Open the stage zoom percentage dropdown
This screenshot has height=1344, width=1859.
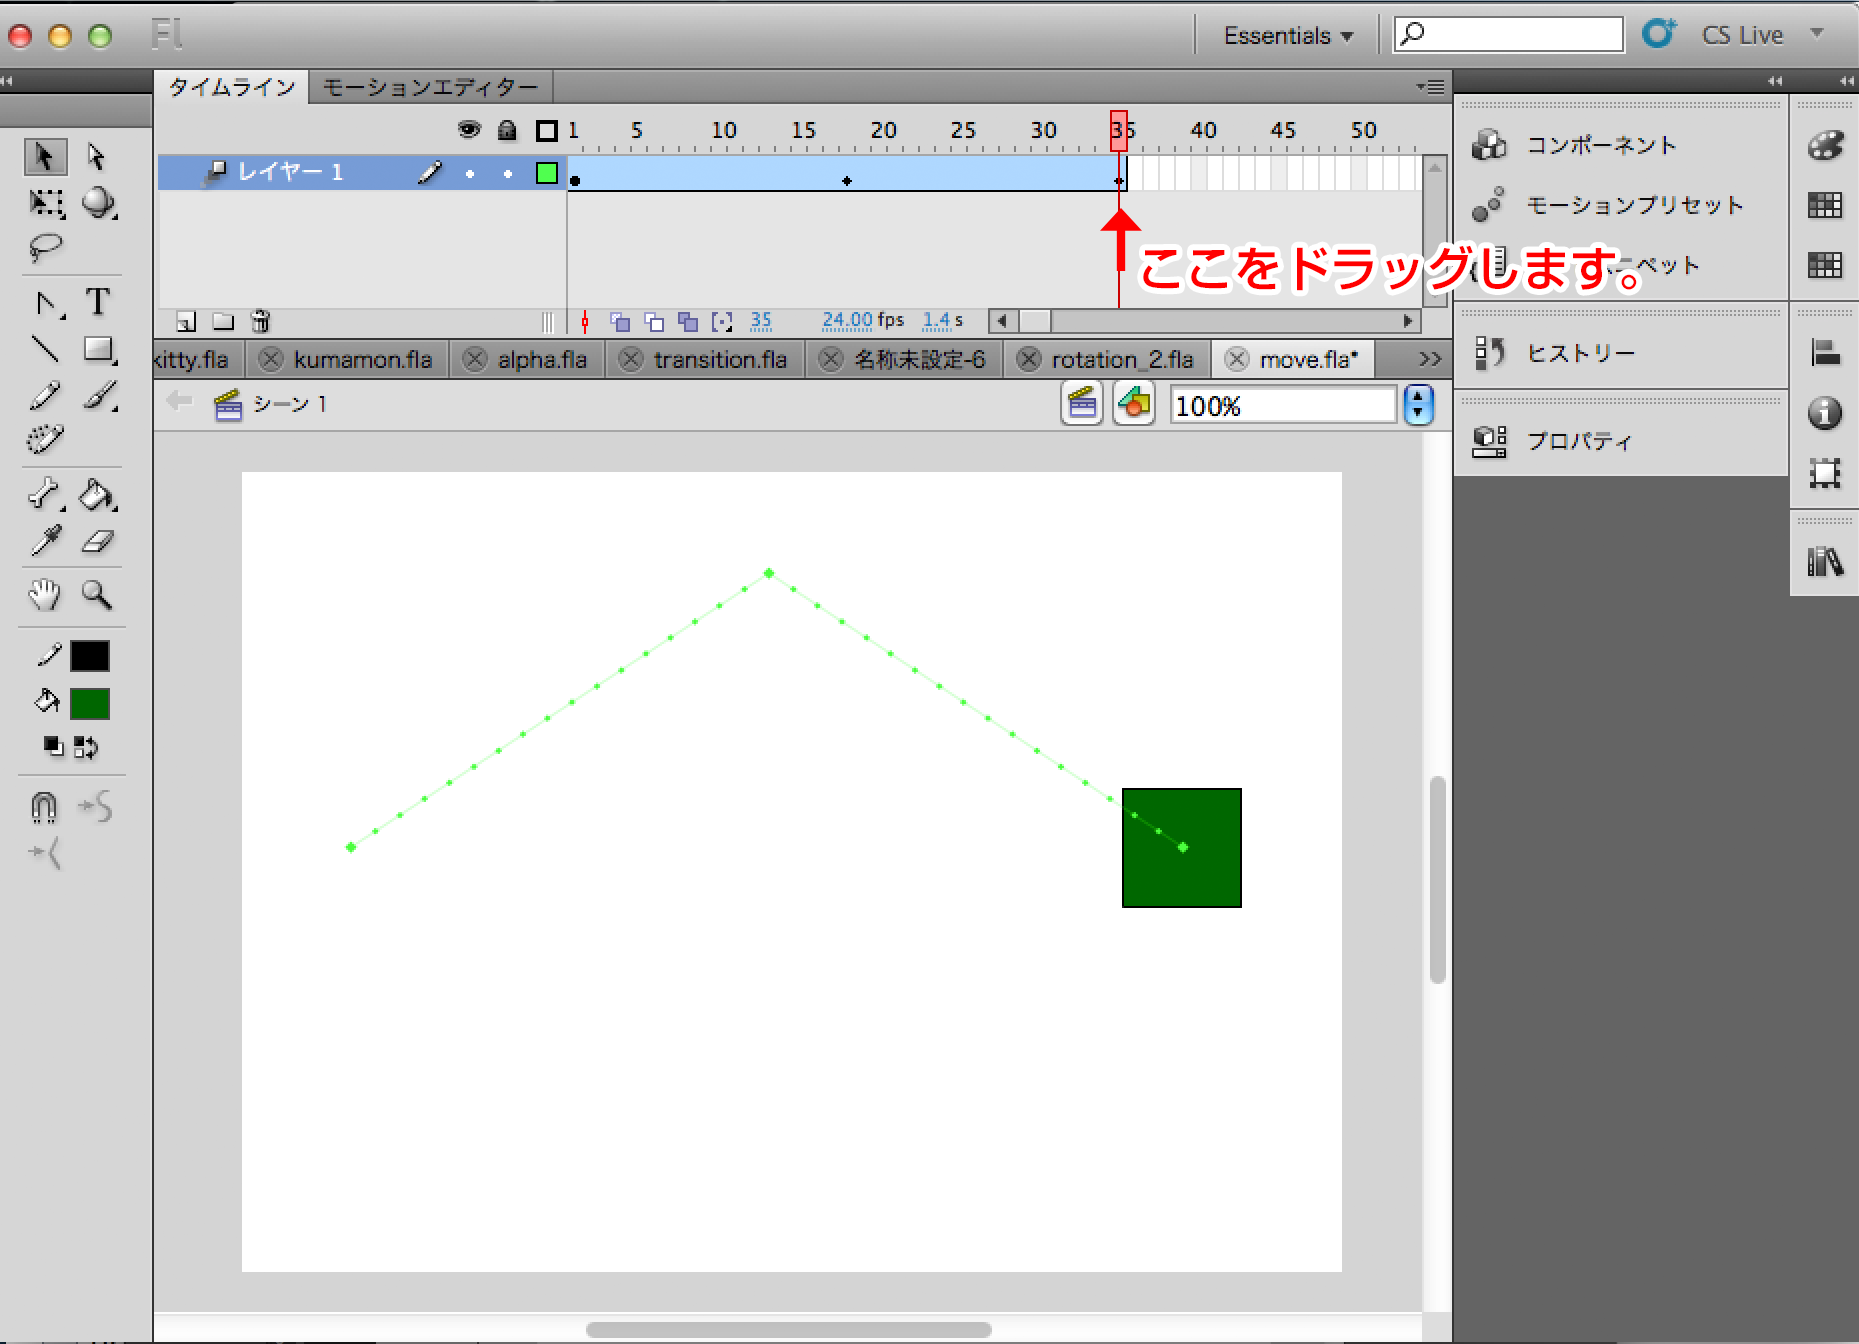click(x=1418, y=406)
